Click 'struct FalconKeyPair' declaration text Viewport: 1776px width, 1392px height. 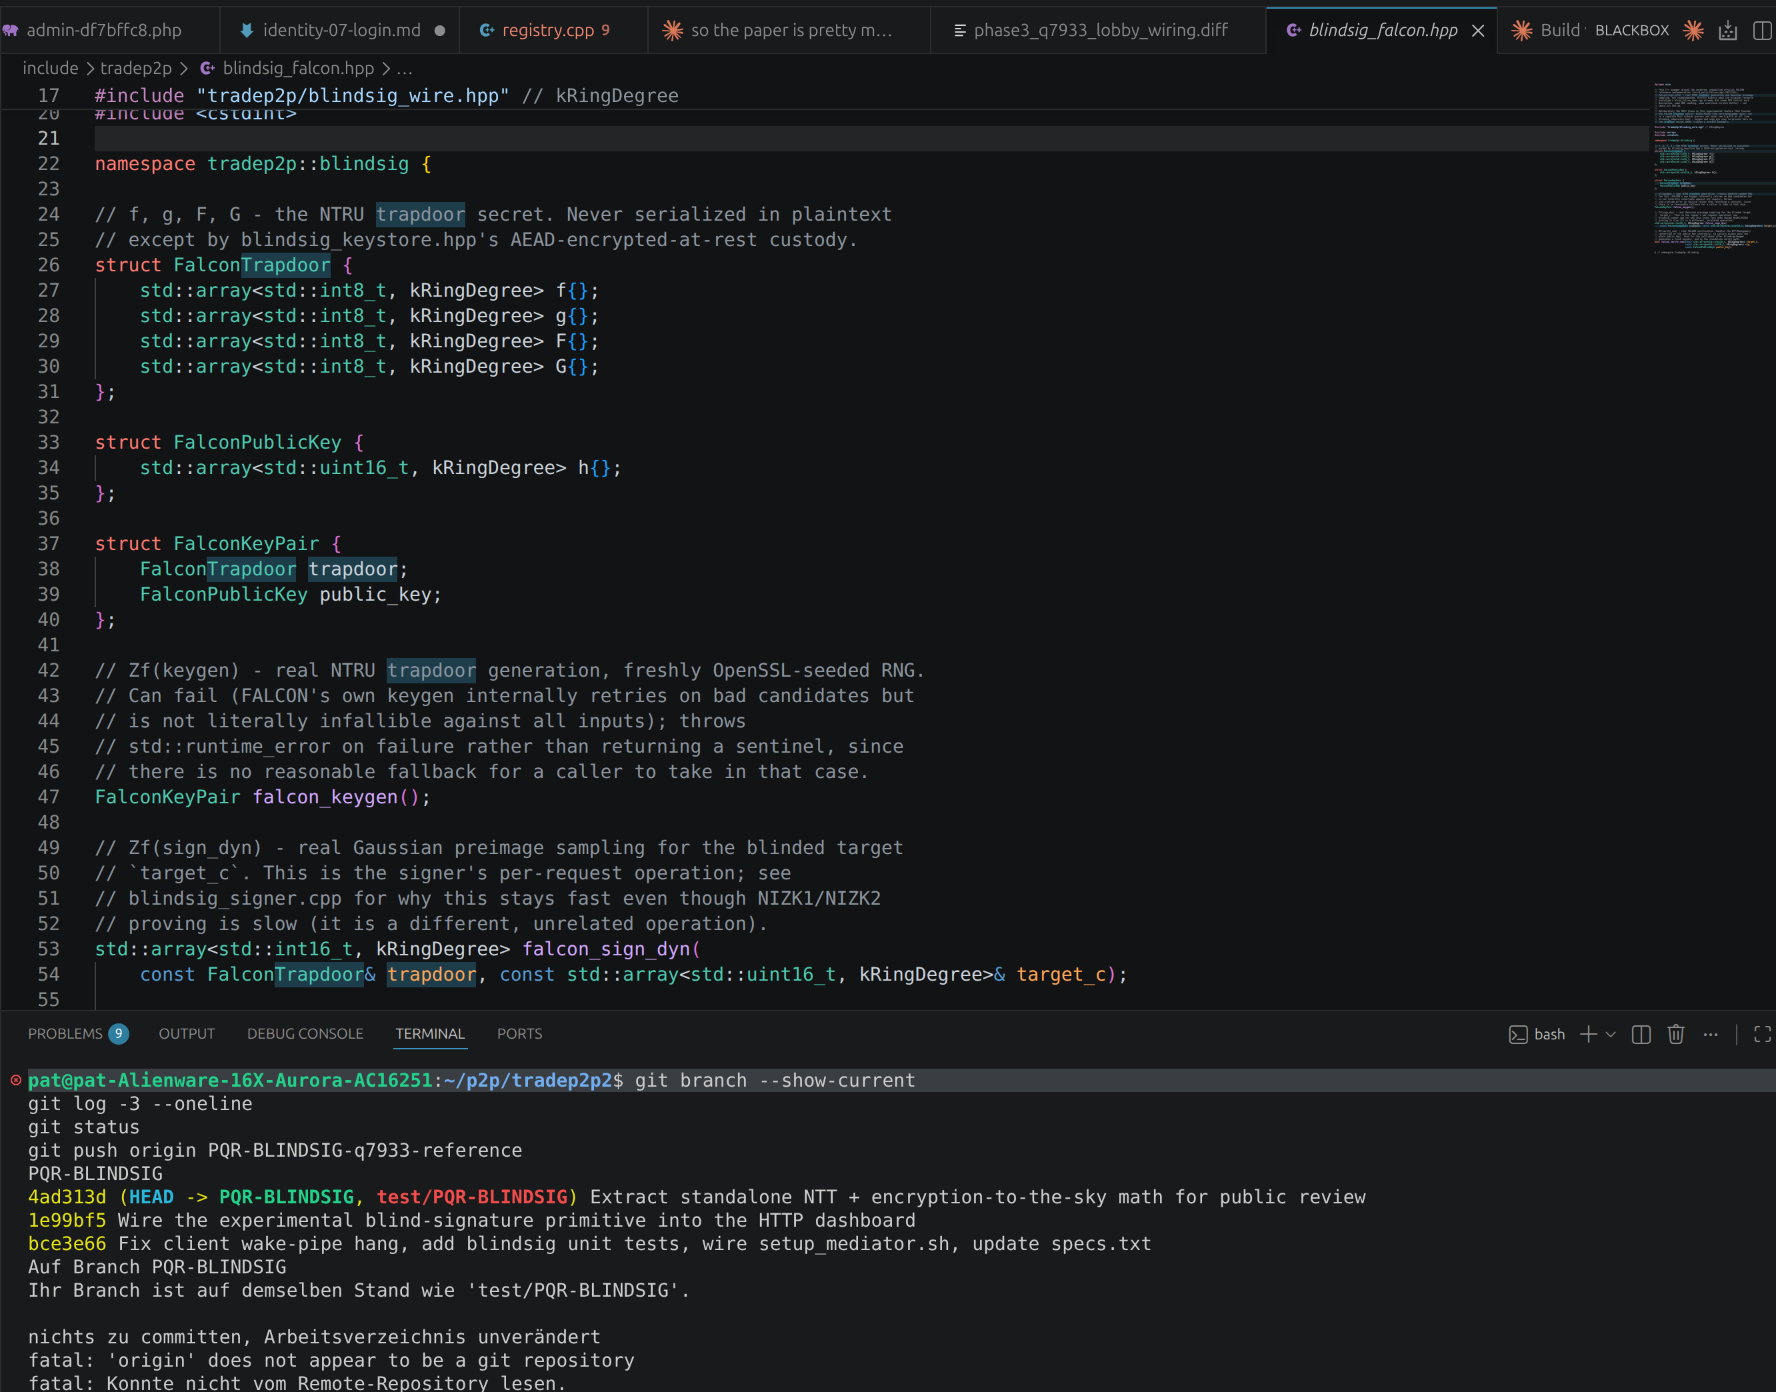[207, 543]
